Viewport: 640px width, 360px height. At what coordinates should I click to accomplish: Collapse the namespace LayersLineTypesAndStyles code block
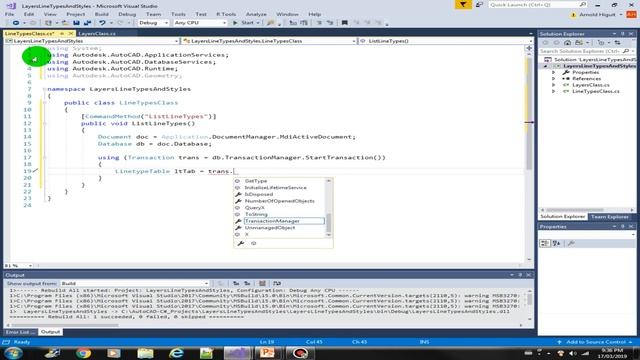click(x=44, y=89)
